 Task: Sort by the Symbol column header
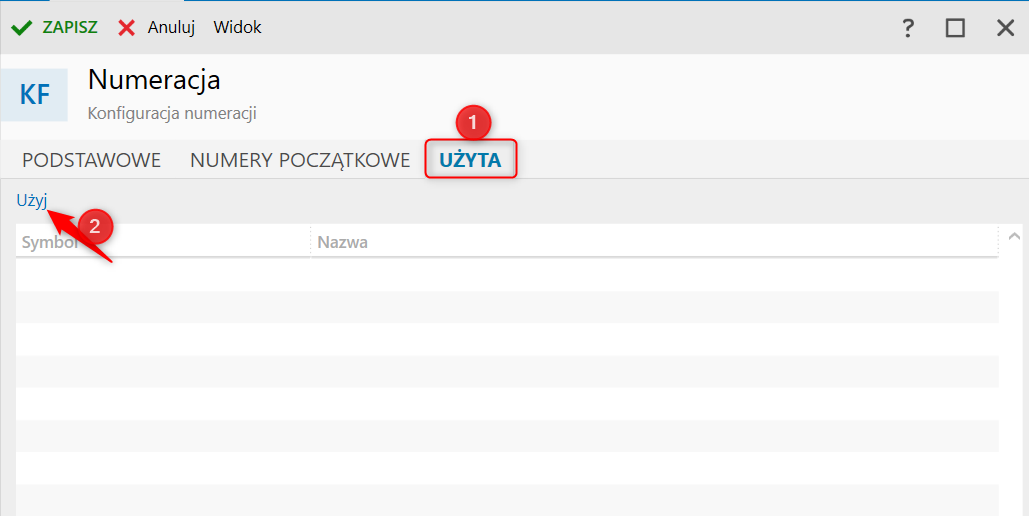pos(163,242)
